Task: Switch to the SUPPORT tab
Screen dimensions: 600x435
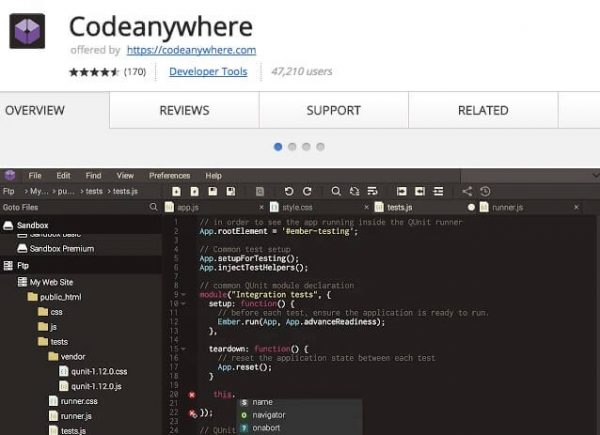Action: coord(333,110)
